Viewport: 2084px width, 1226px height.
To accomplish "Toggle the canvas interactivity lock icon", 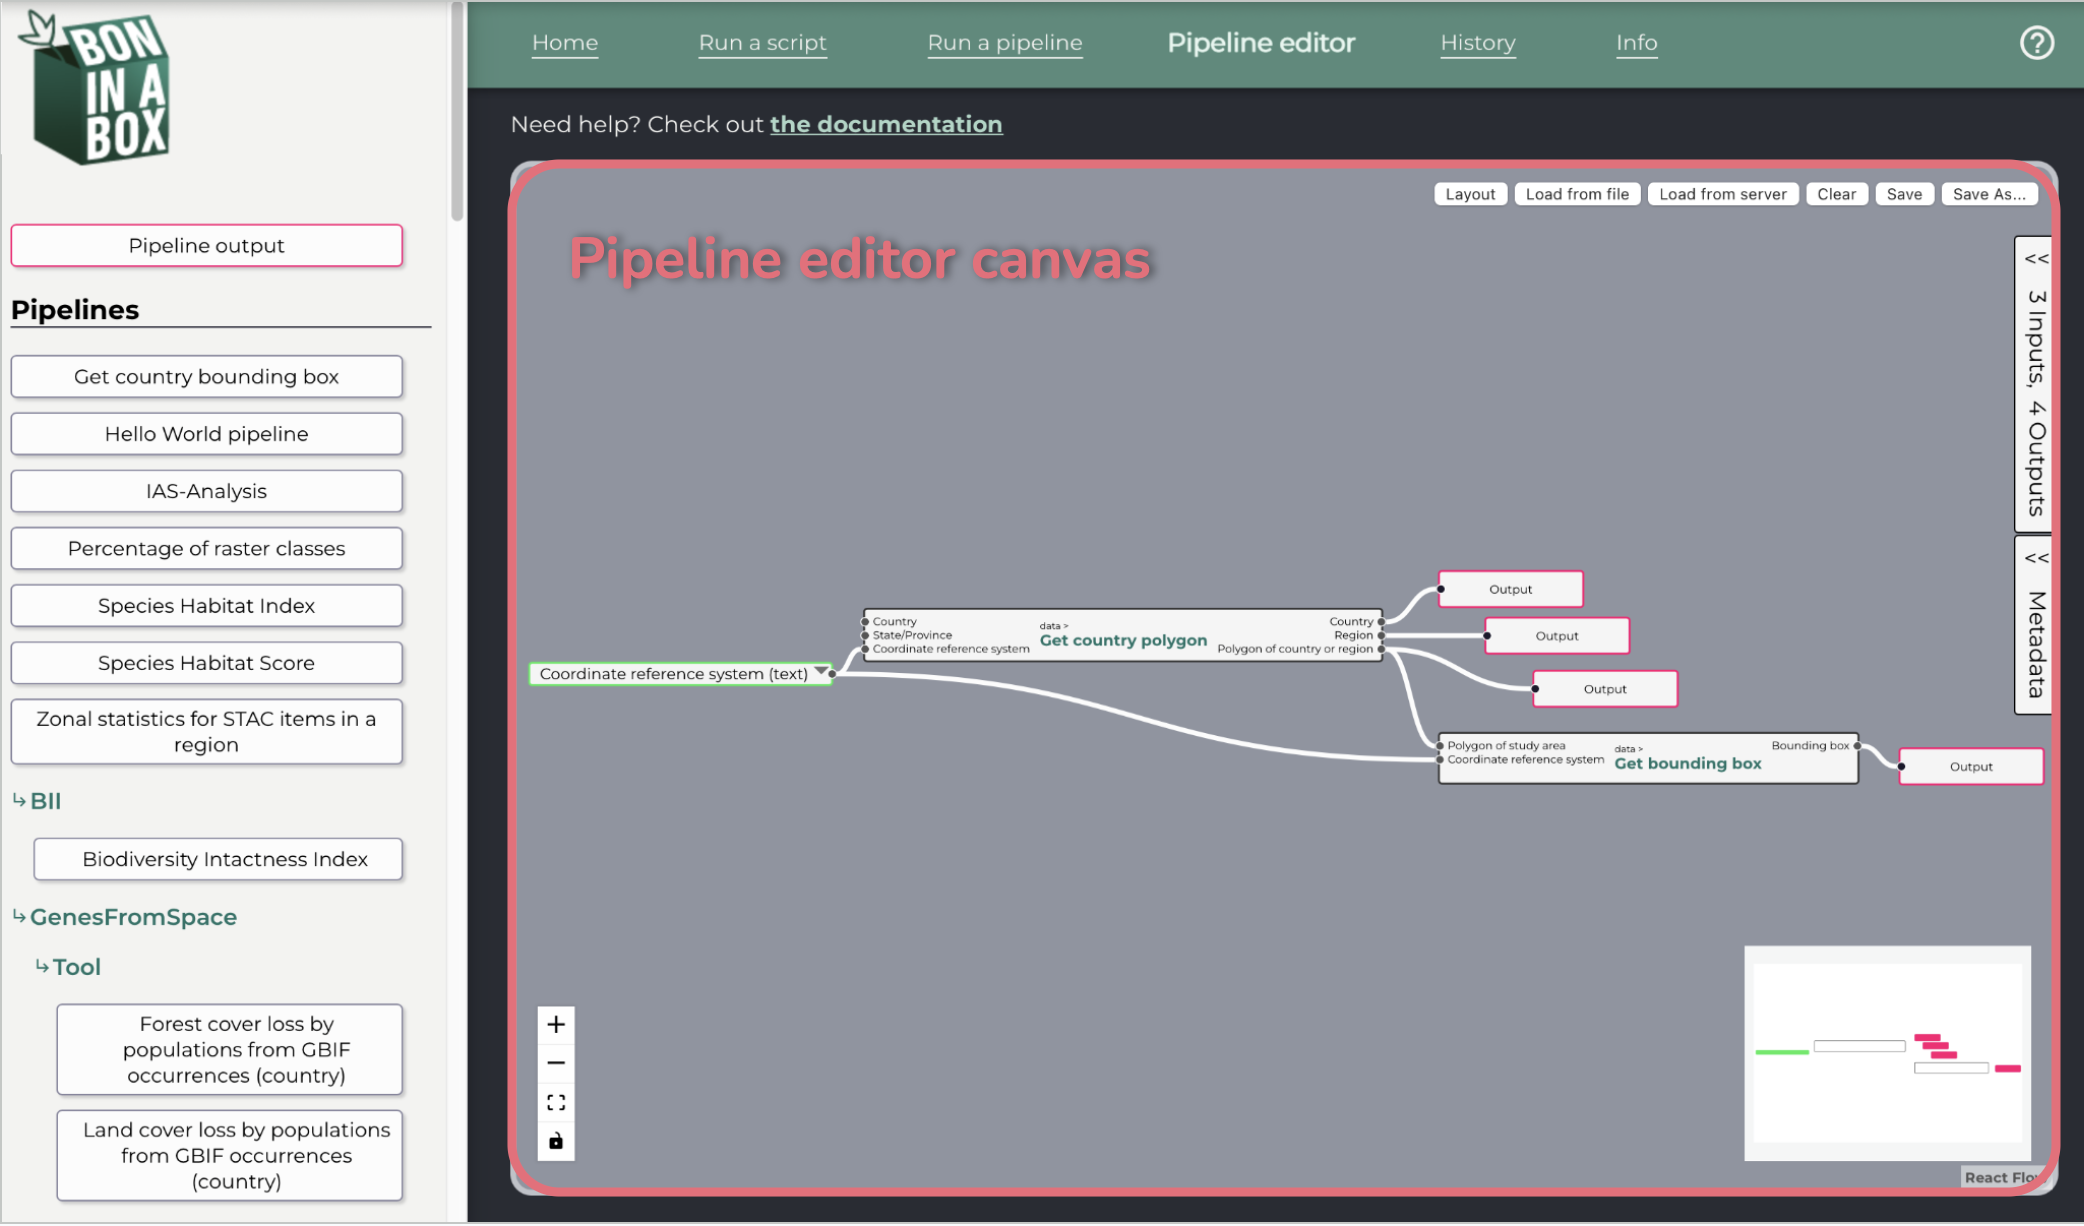I will click(x=556, y=1141).
